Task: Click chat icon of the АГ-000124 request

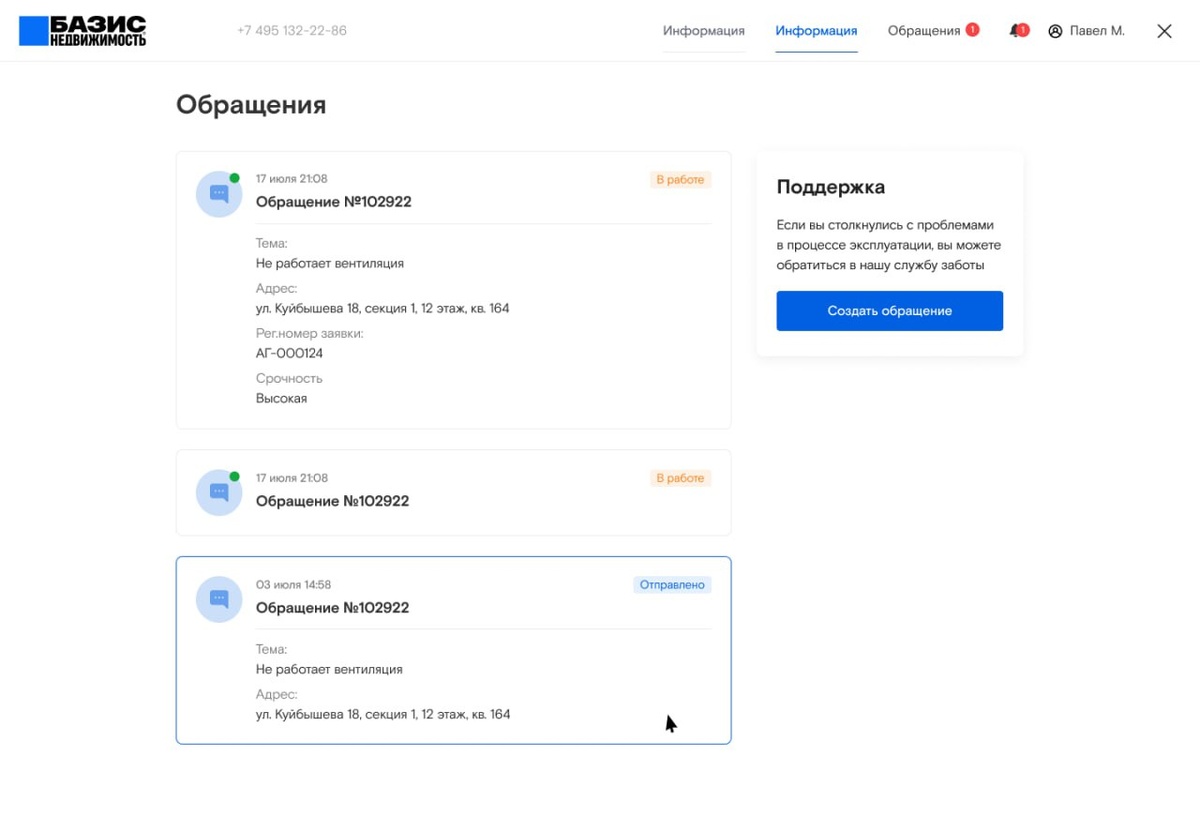Action: 219,194
